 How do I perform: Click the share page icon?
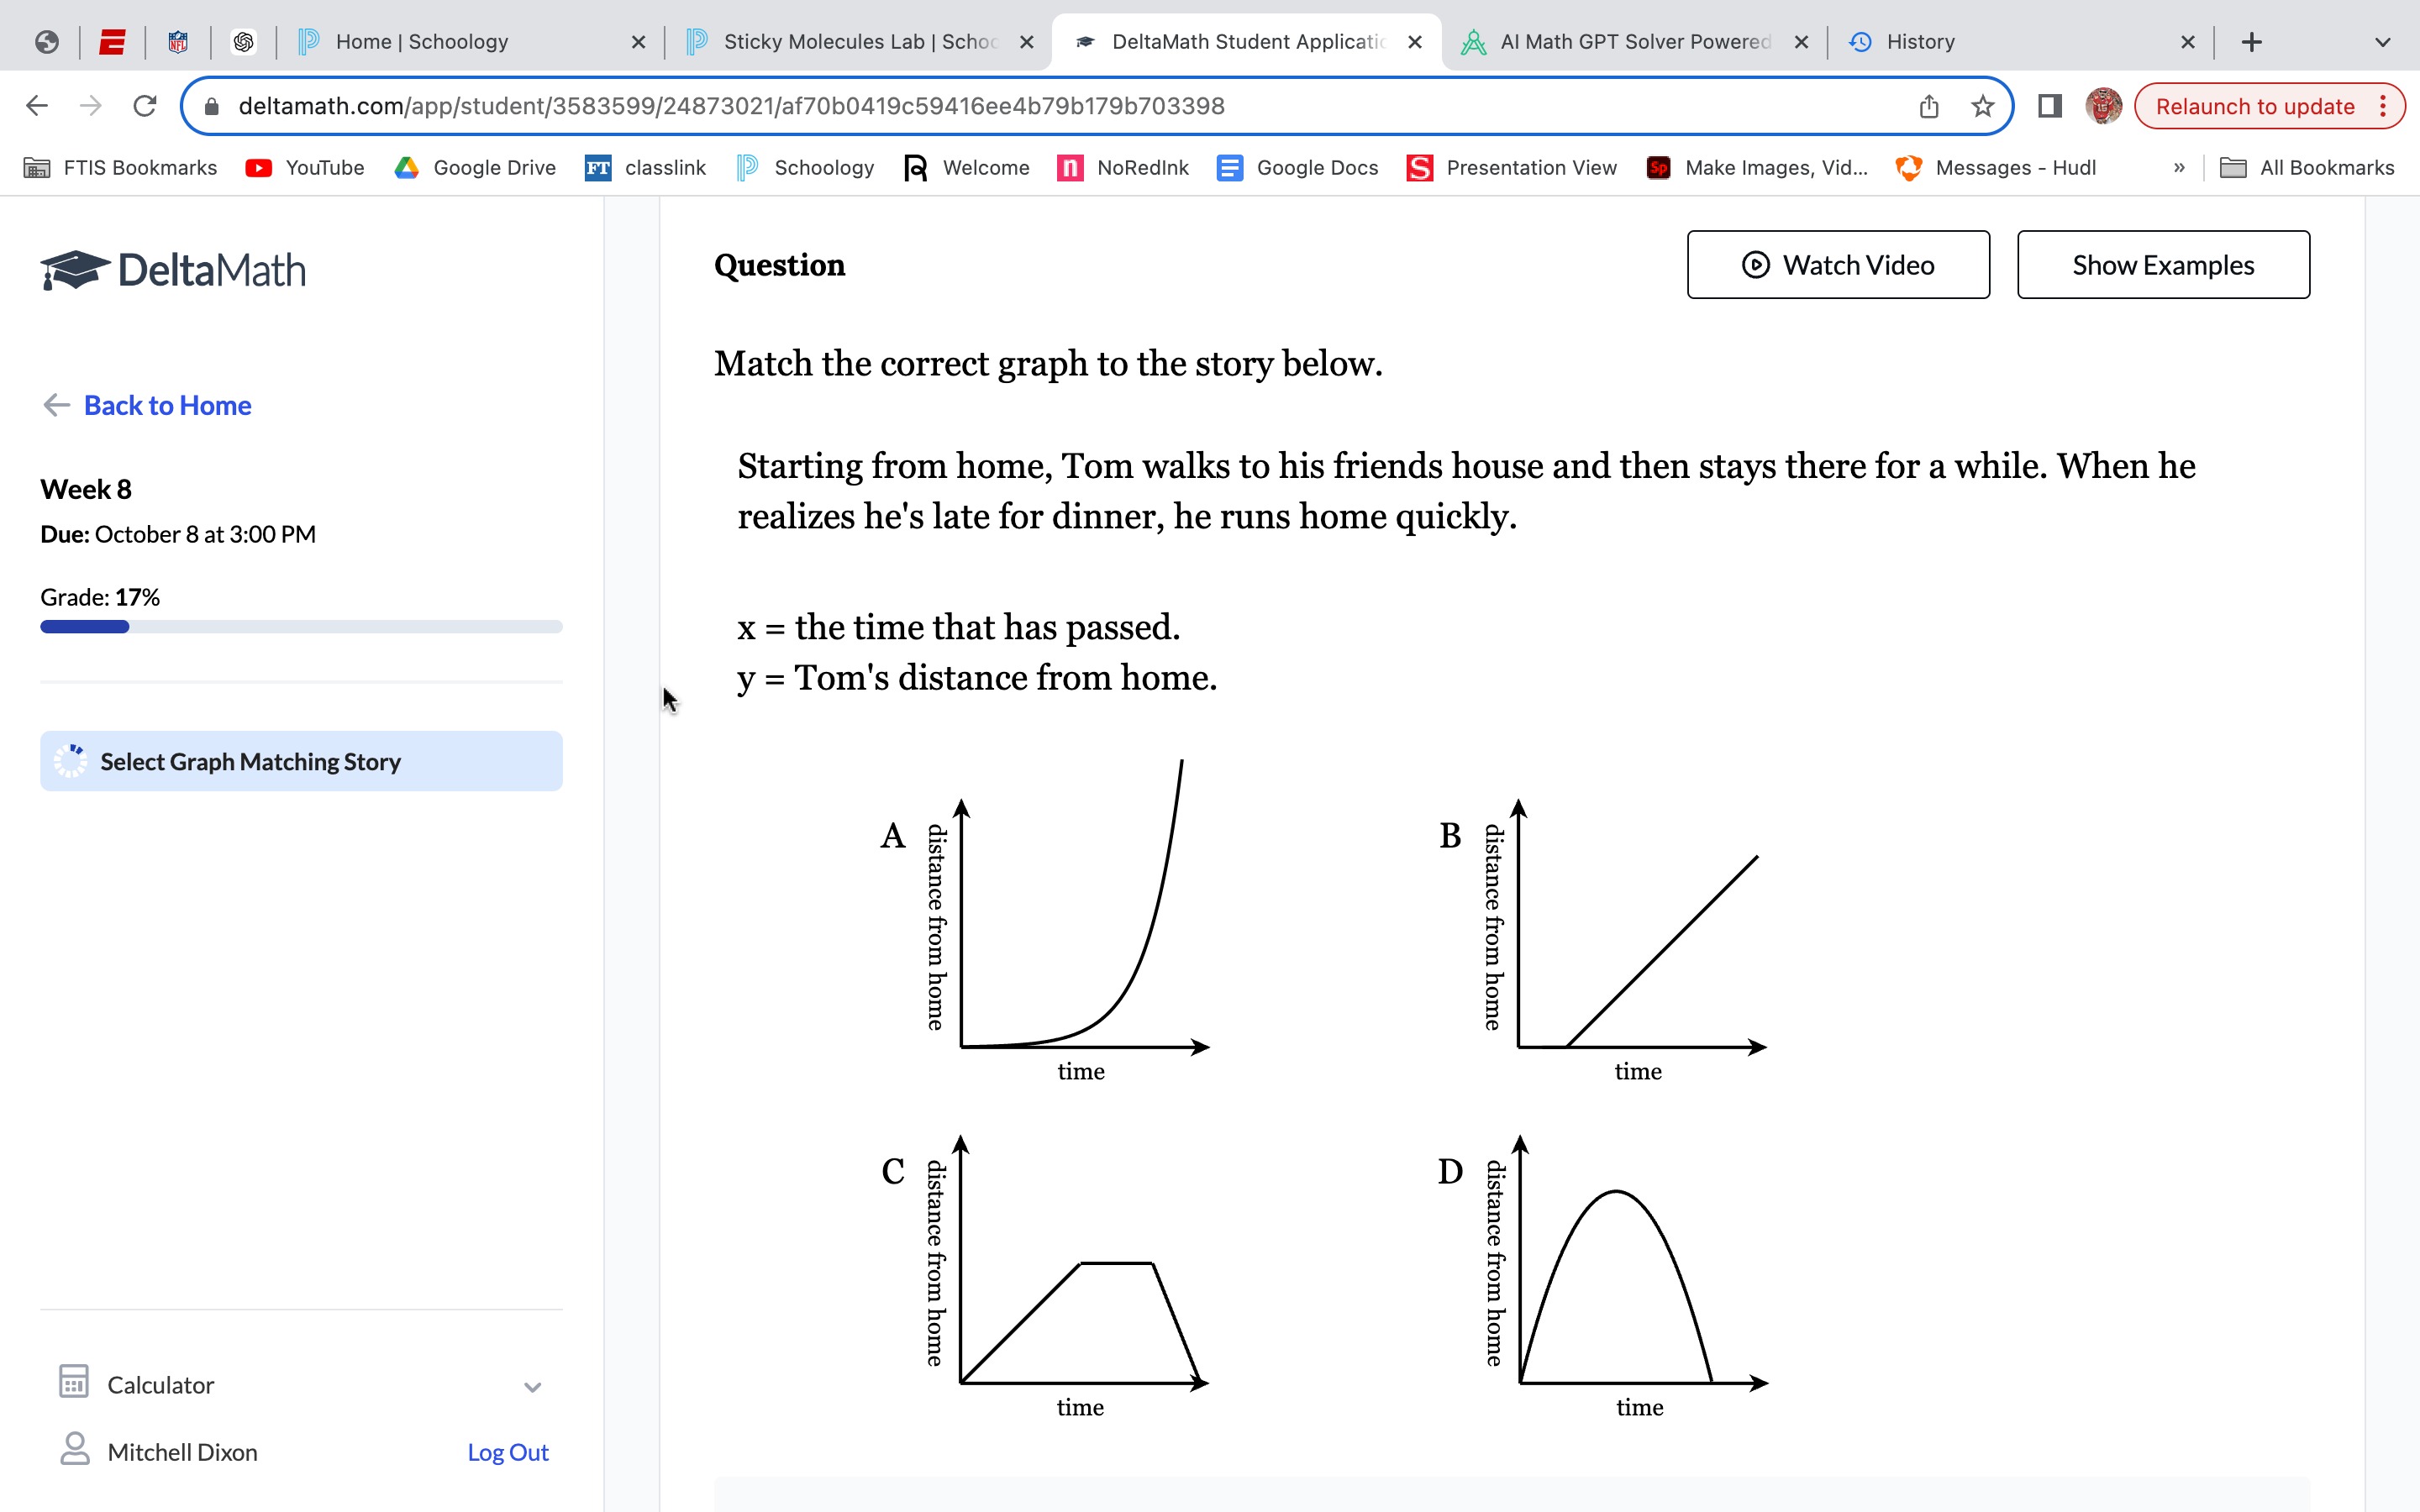click(x=1929, y=106)
